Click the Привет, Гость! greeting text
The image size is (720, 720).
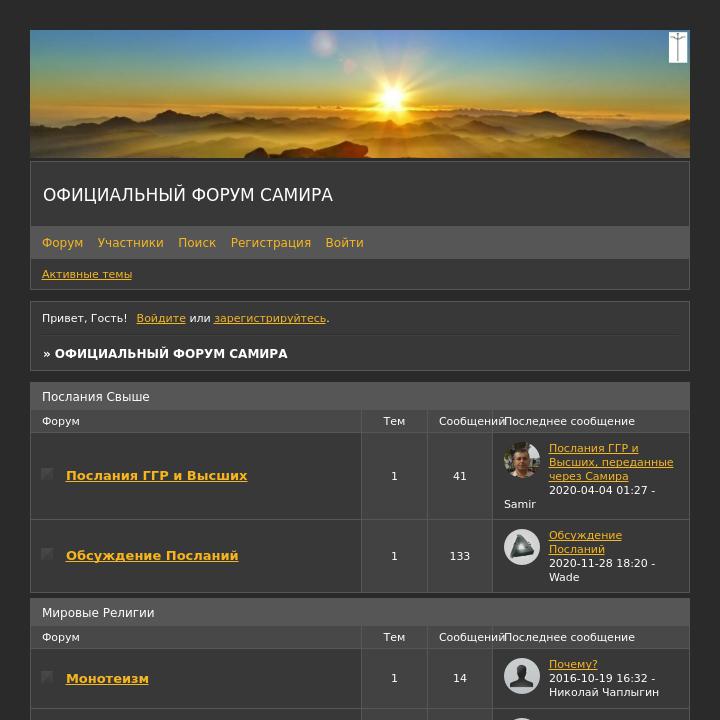tap(84, 318)
